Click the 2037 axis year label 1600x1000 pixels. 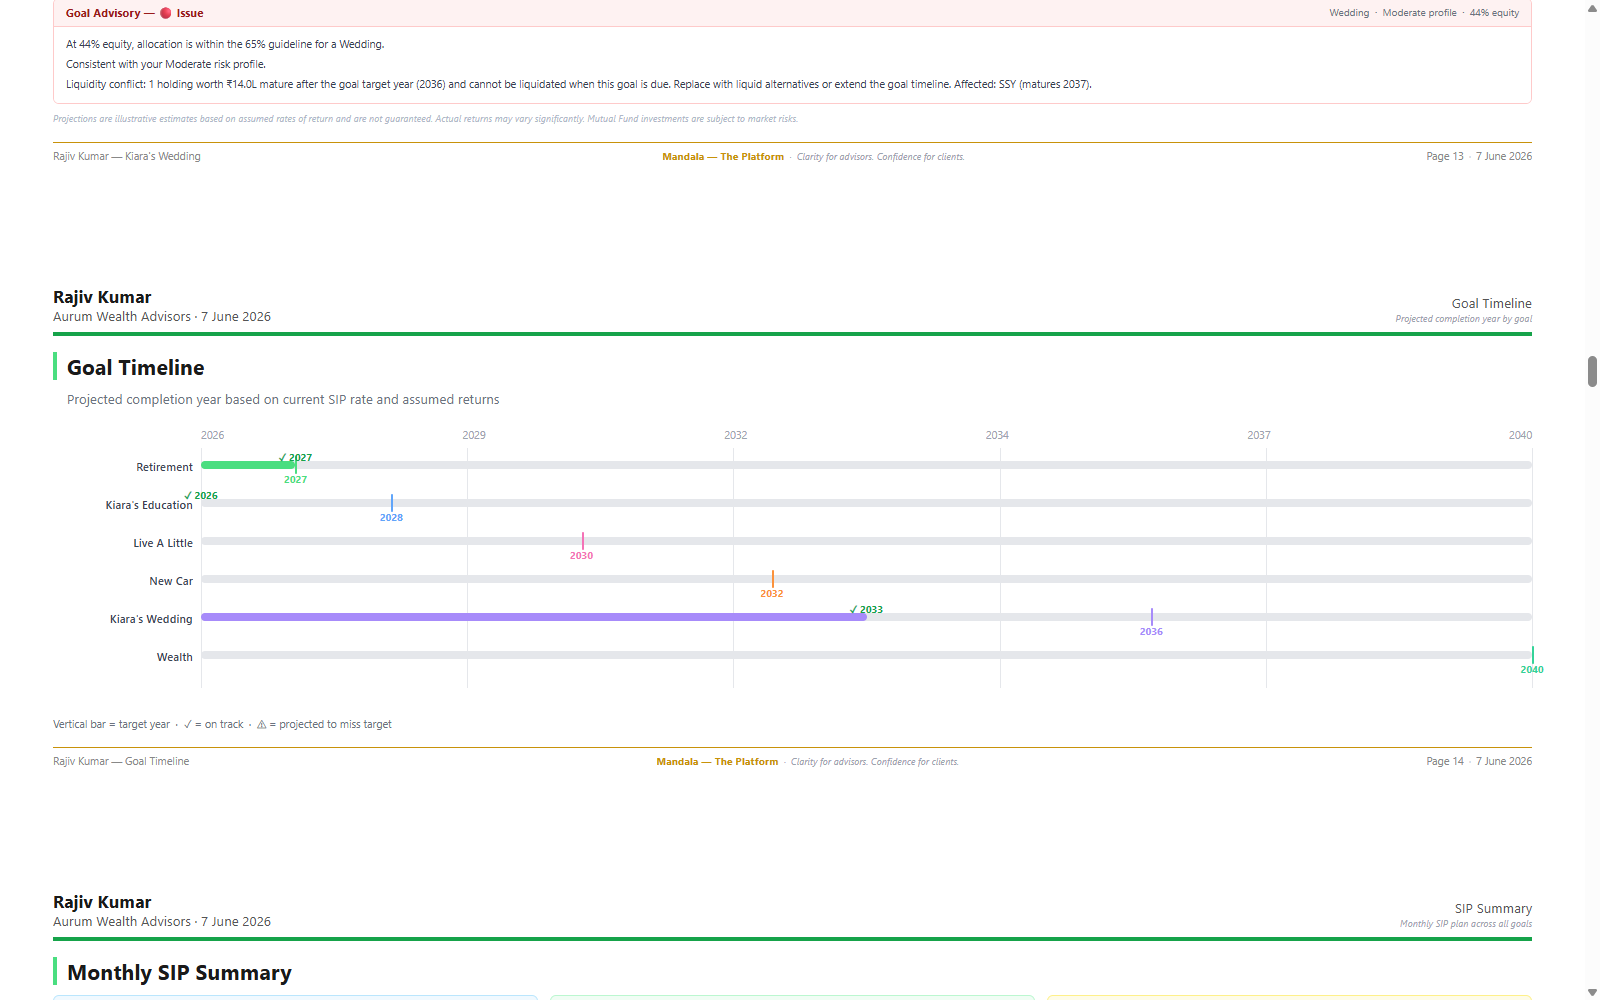pos(1259,435)
